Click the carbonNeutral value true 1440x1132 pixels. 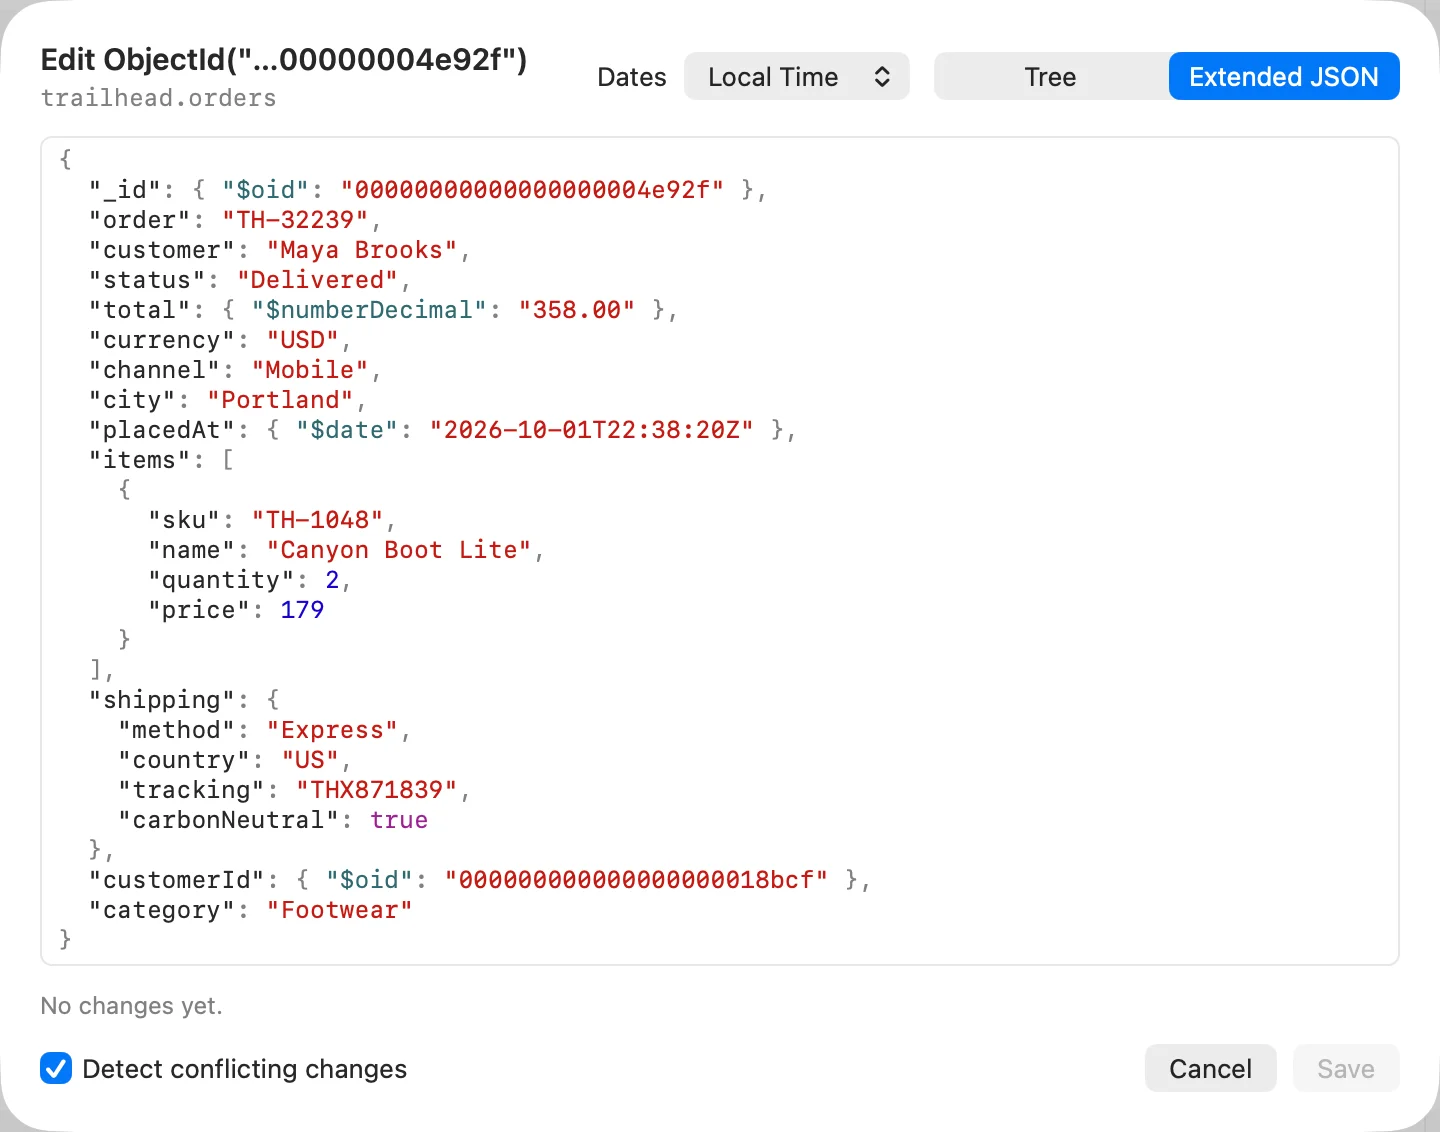point(399,820)
